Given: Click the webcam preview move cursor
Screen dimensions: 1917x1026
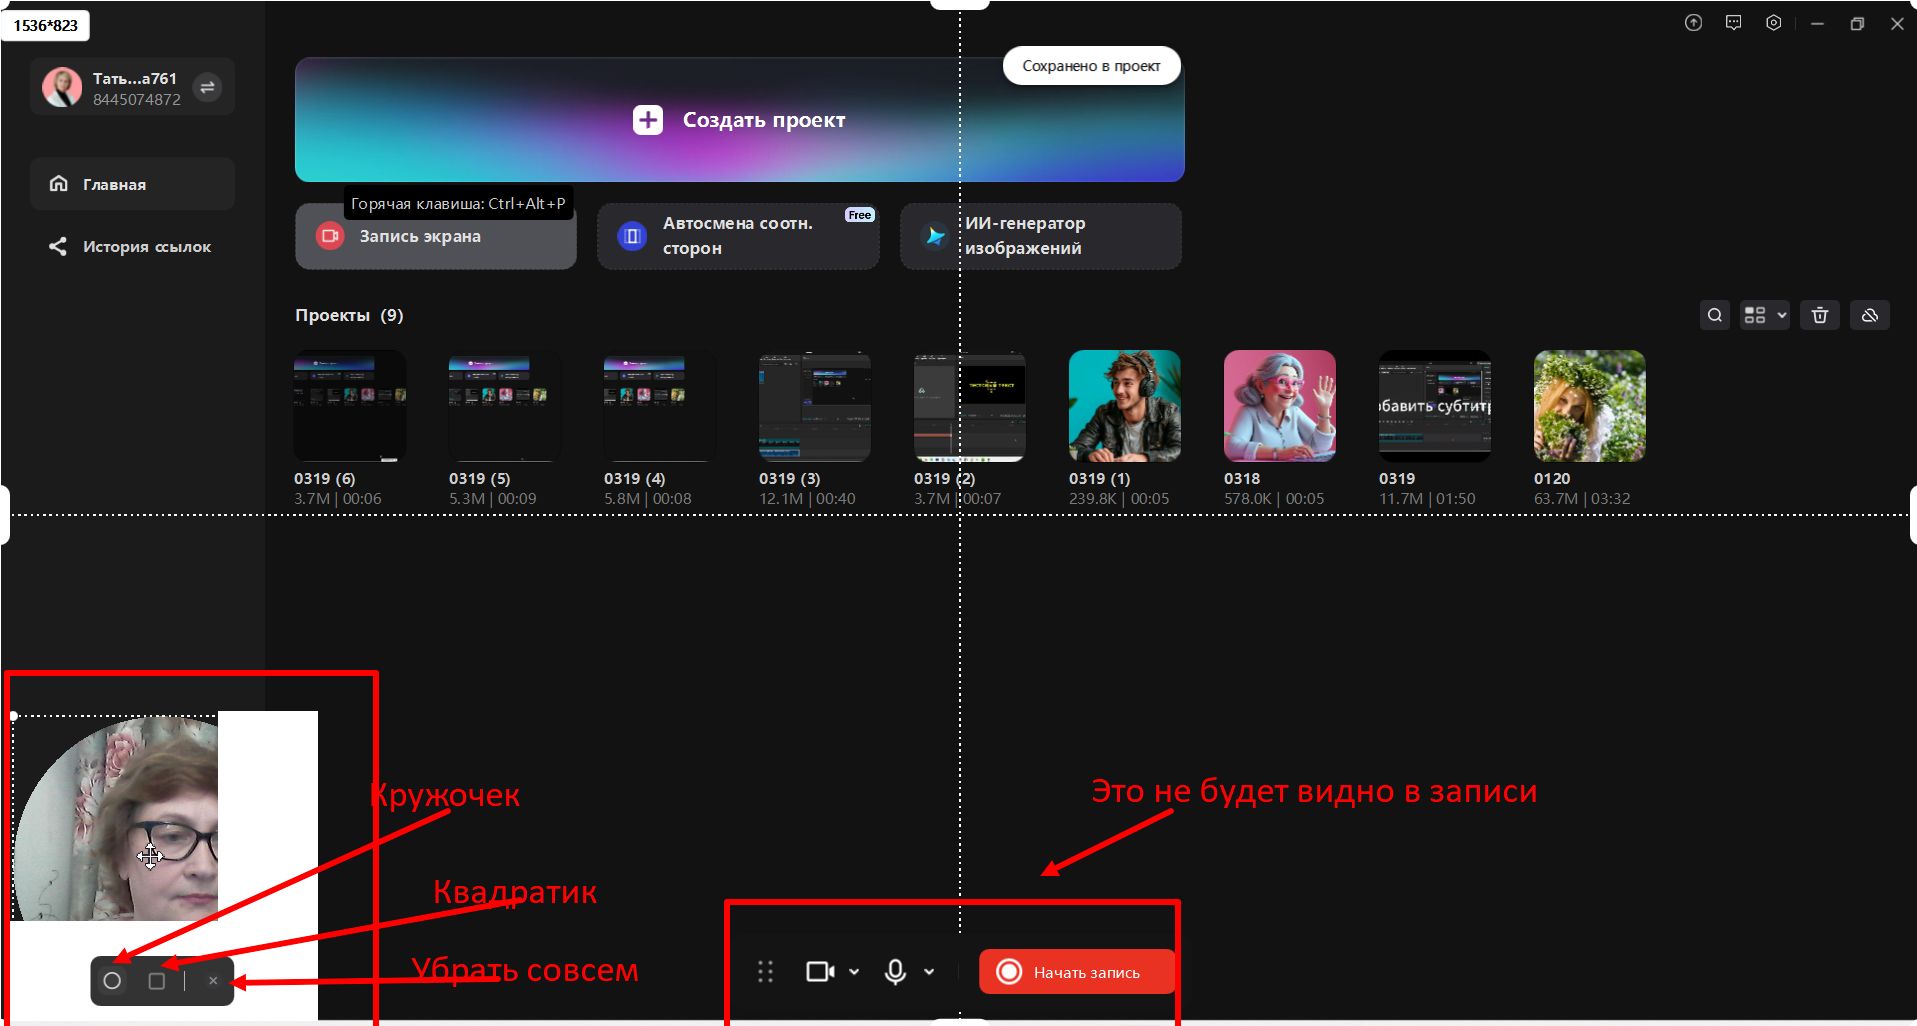Looking at the screenshot, I should tap(150, 856).
